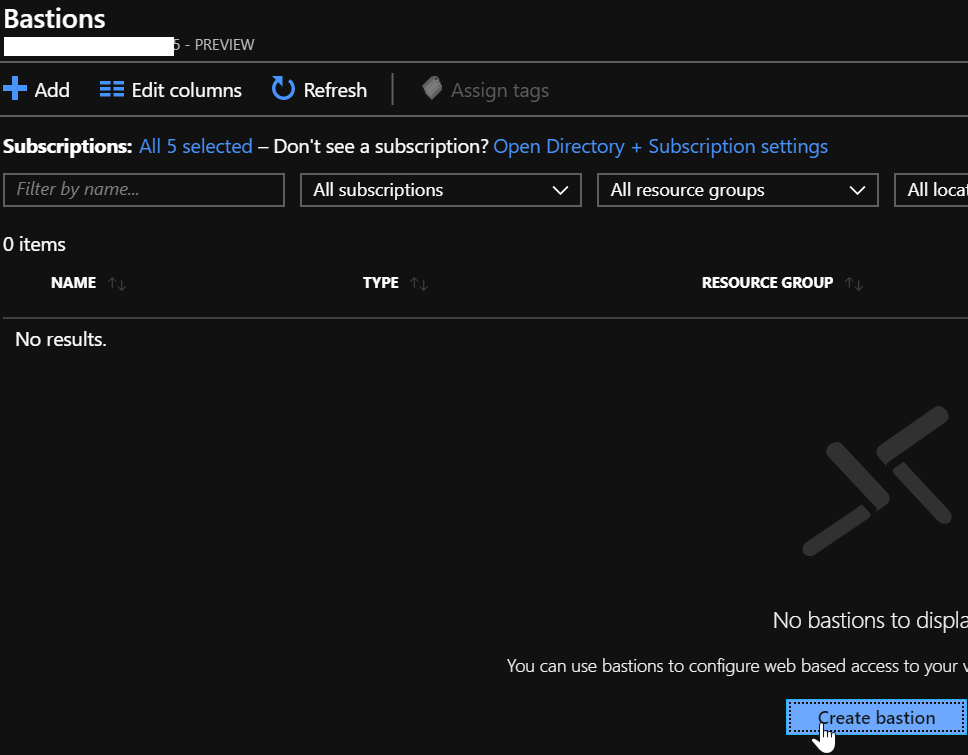Click the grey Assign tags icon
The width and height of the screenshot is (968, 755).
pyautogui.click(x=432, y=89)
